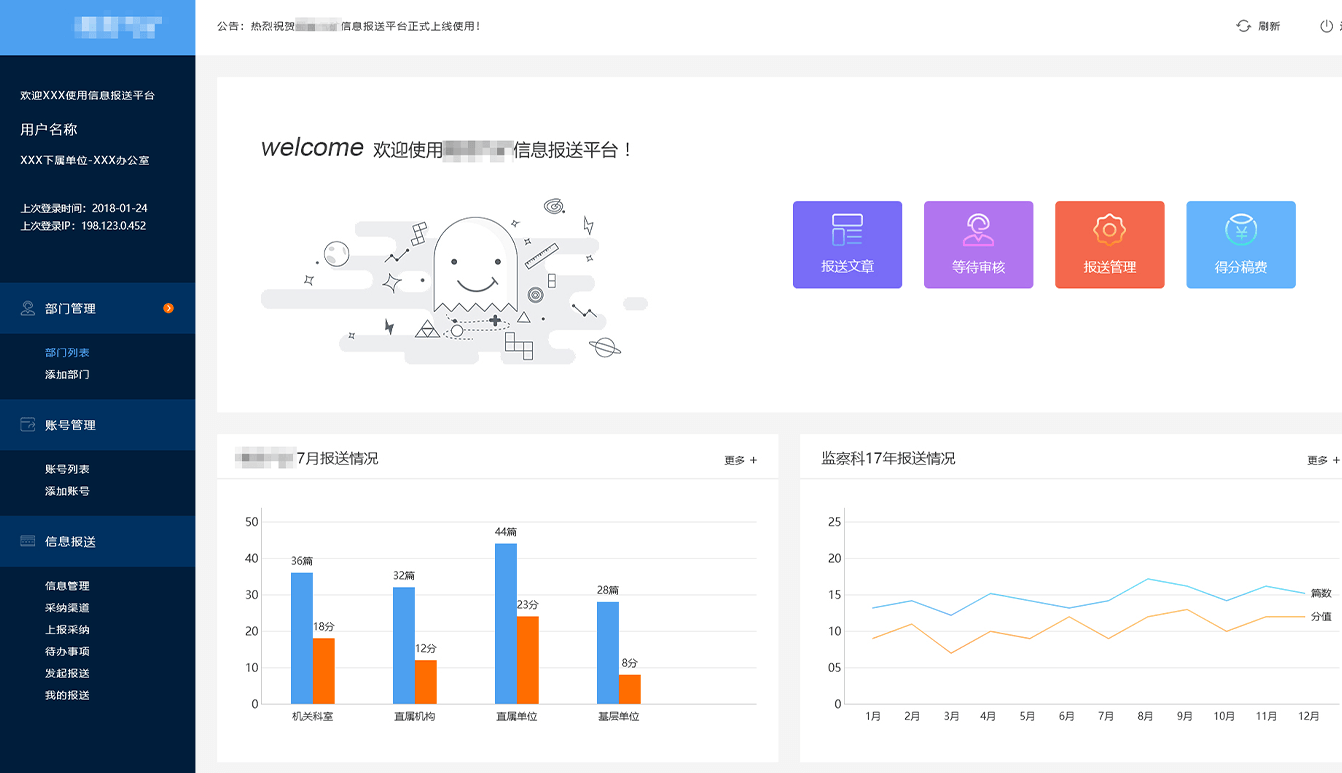Click the 报送管理 gear icon tile
This screenshot has width=1342, height=773.
pyautogui.click(x=1109, y=230)
